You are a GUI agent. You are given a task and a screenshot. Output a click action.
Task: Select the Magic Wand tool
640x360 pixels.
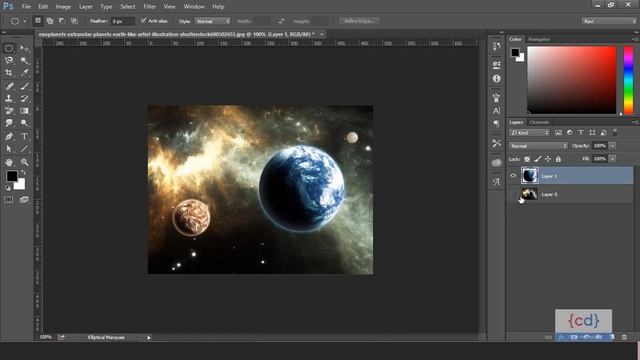24,61
